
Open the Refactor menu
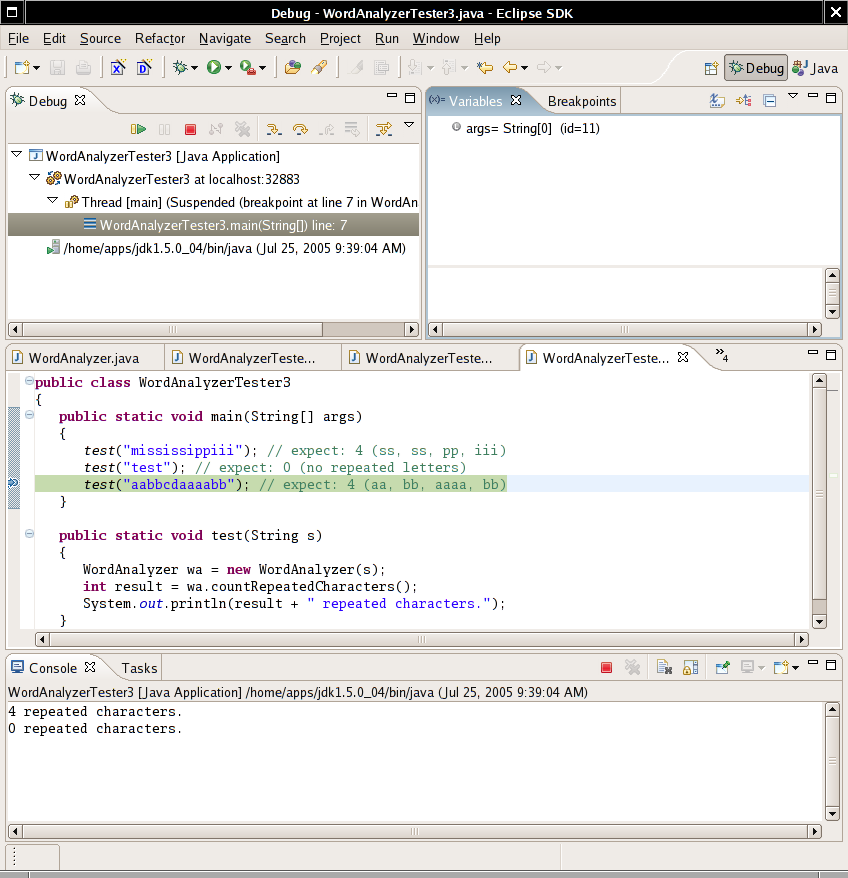pos(160,39)
